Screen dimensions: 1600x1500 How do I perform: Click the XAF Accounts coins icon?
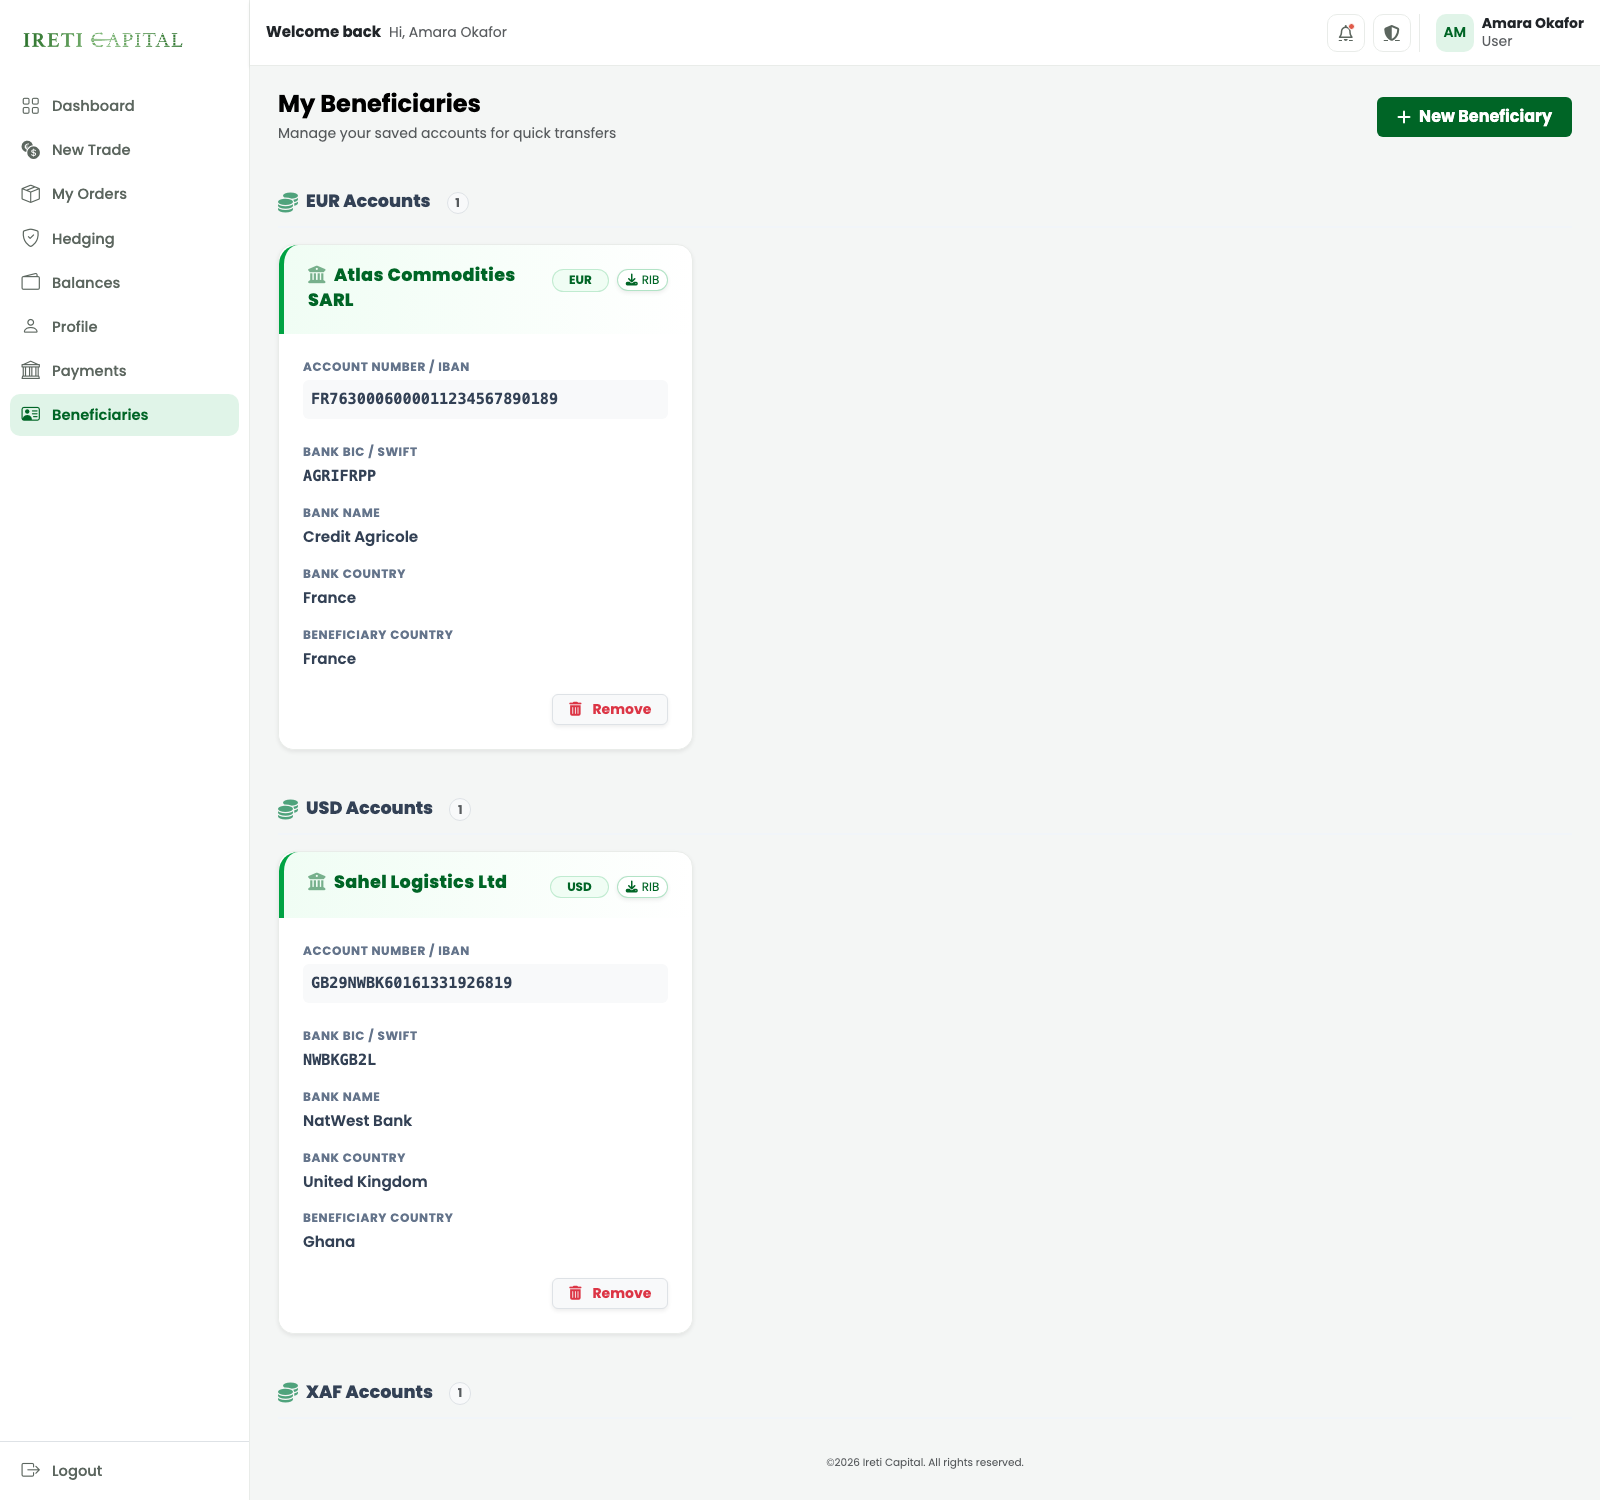pyautogui.click(x=288, y=1392)
